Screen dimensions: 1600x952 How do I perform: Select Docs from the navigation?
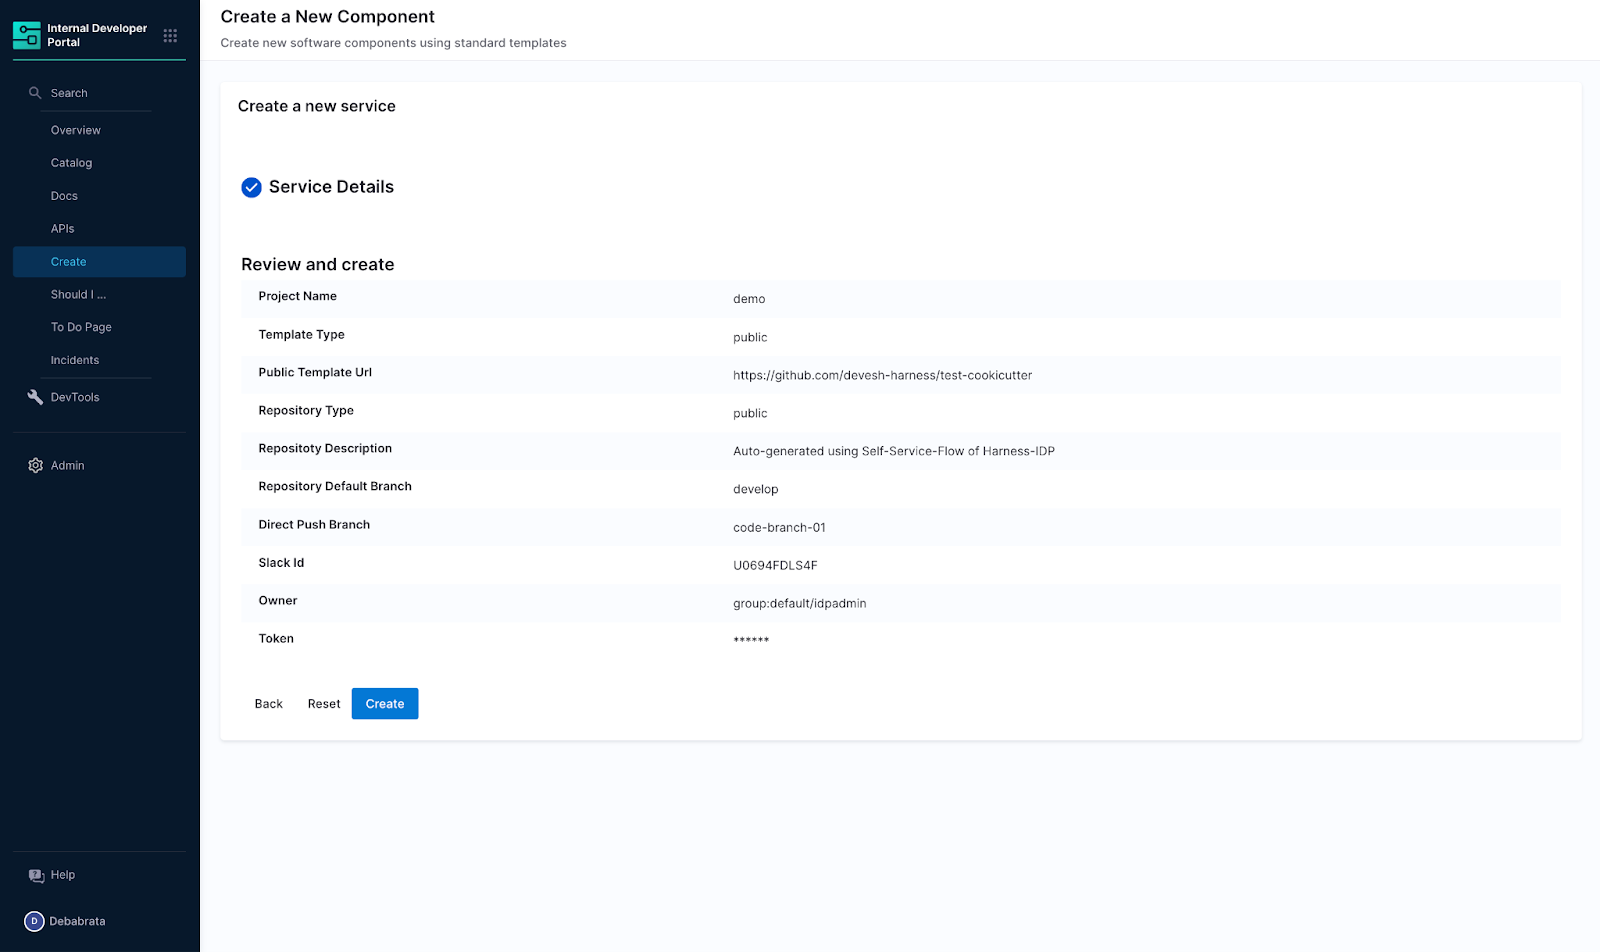pyautogui.click(x=64, y=195)
